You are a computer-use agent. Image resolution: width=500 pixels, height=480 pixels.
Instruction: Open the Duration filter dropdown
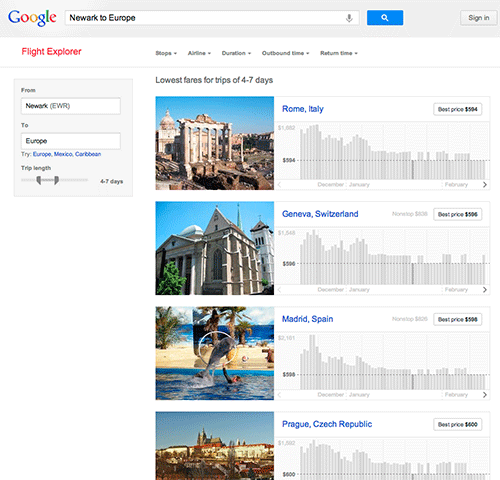(236, 53)
